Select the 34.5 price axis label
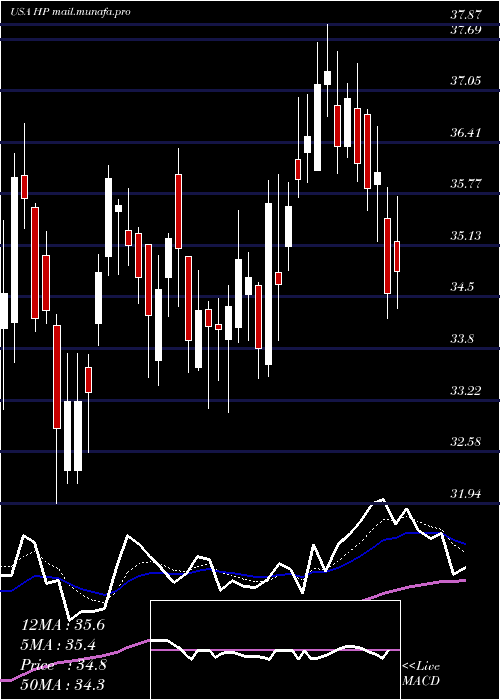 pyautogui.click(x=462, y=287)
